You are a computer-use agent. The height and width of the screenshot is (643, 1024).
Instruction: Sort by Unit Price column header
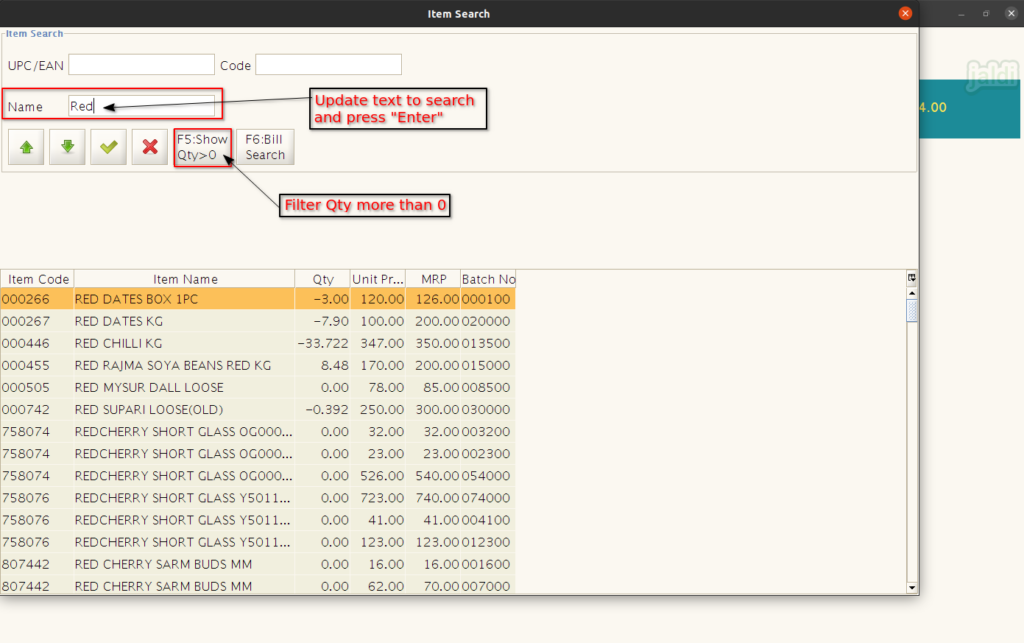(x=378, y=279)
